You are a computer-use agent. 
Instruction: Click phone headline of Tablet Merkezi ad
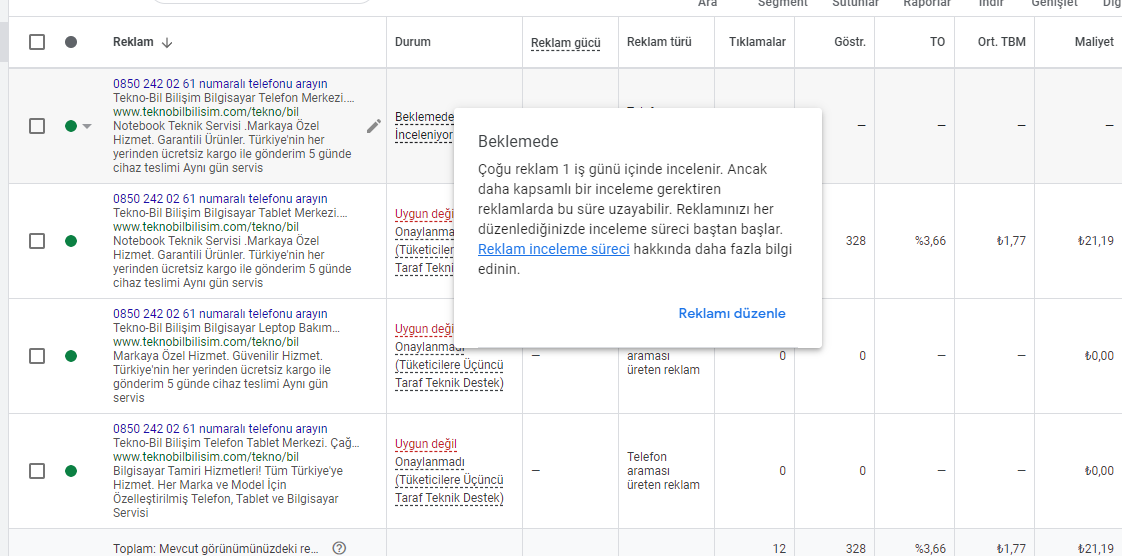tap(220, 199)
